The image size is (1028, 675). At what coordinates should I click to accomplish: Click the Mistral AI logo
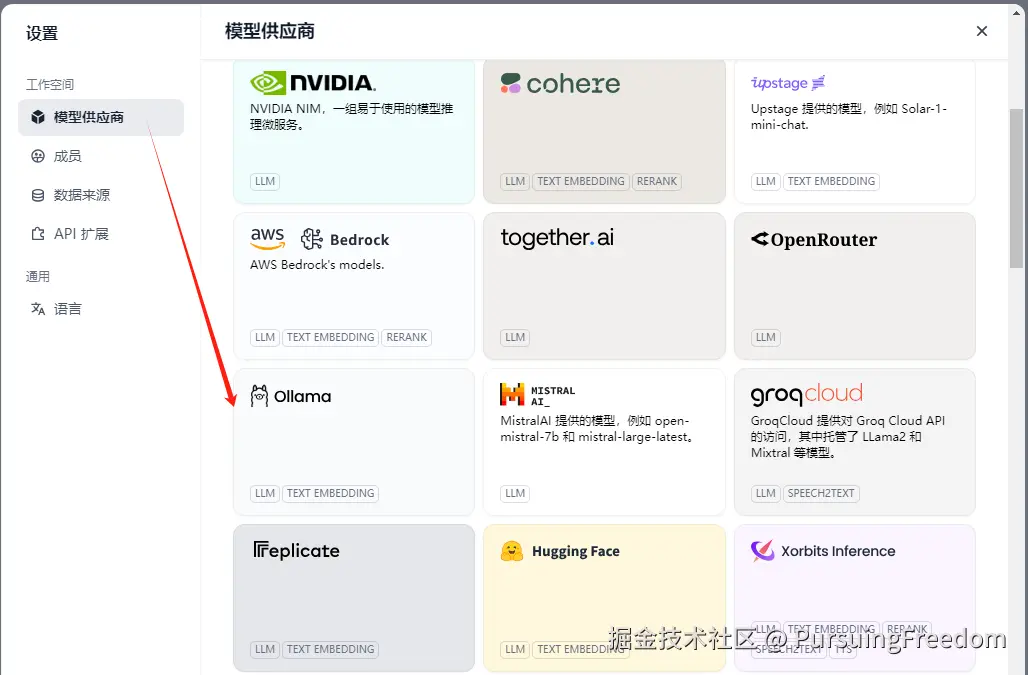coord(538,395)
